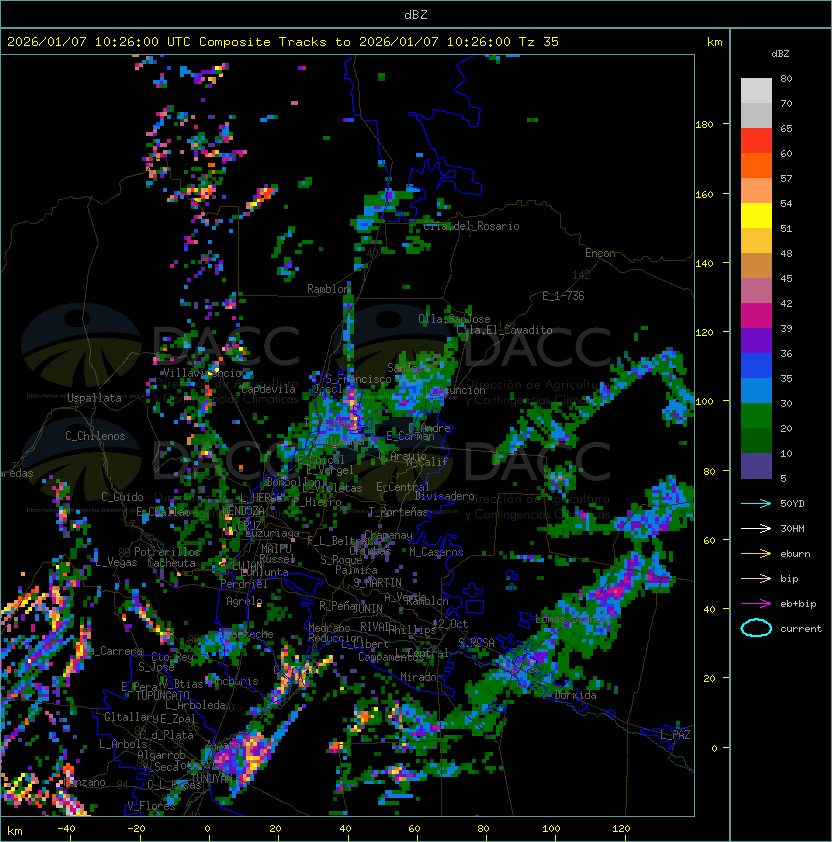Click the 'Anchoris' map label
Viewport: 832px width, 842px height.
(234, 681)
